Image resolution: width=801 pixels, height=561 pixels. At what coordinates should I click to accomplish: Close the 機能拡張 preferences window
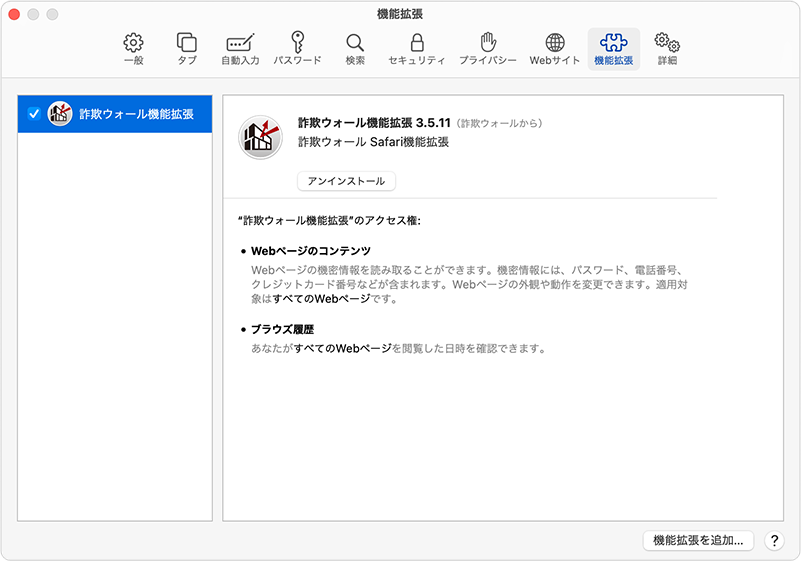15,15
